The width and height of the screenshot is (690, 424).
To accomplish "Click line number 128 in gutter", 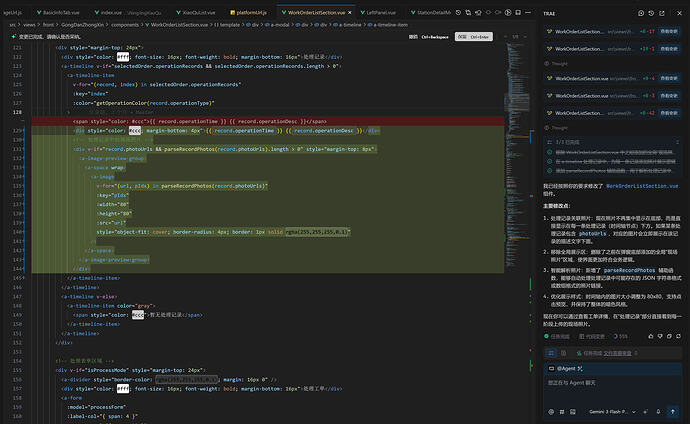I will [17, 112].
